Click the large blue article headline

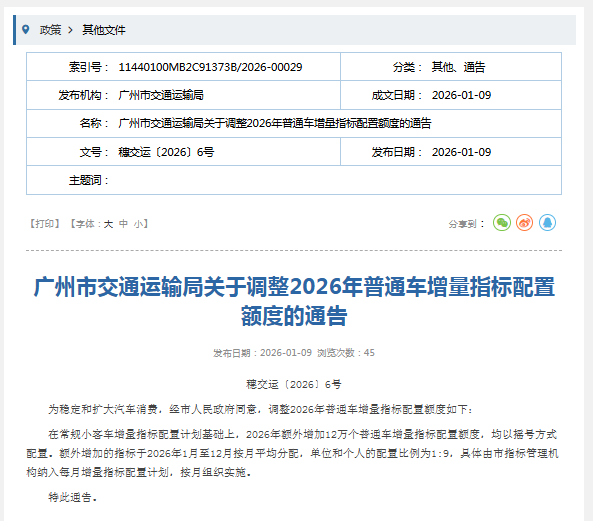pyautogui.click(x=294, y=301)
